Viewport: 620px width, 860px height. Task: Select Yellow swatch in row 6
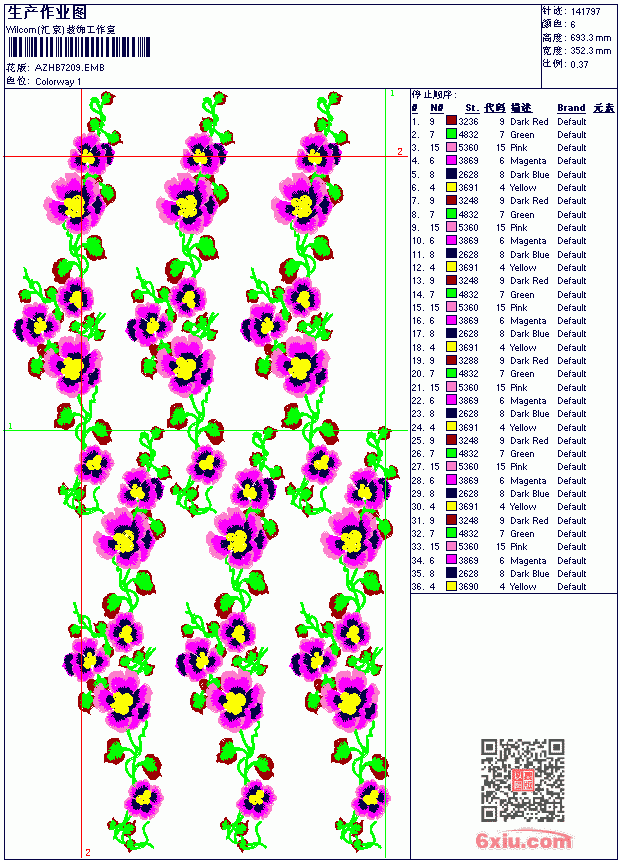coord(451,188)
